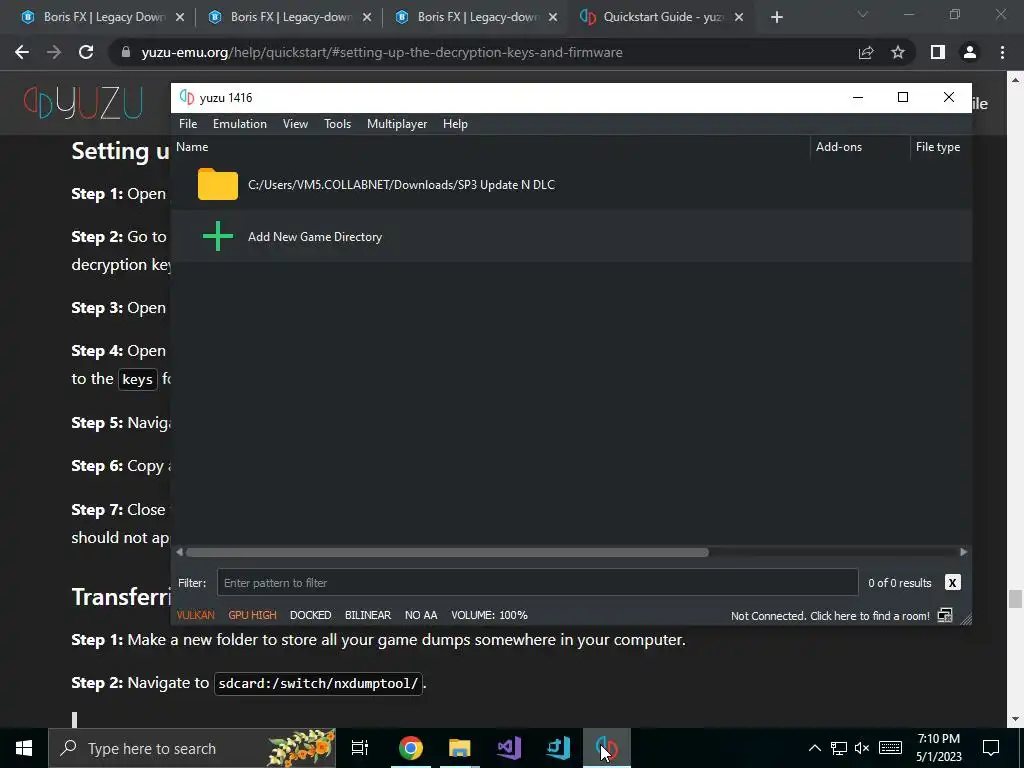Switch to first Boris FX Legacy Downloads tab

click(104, 17)
